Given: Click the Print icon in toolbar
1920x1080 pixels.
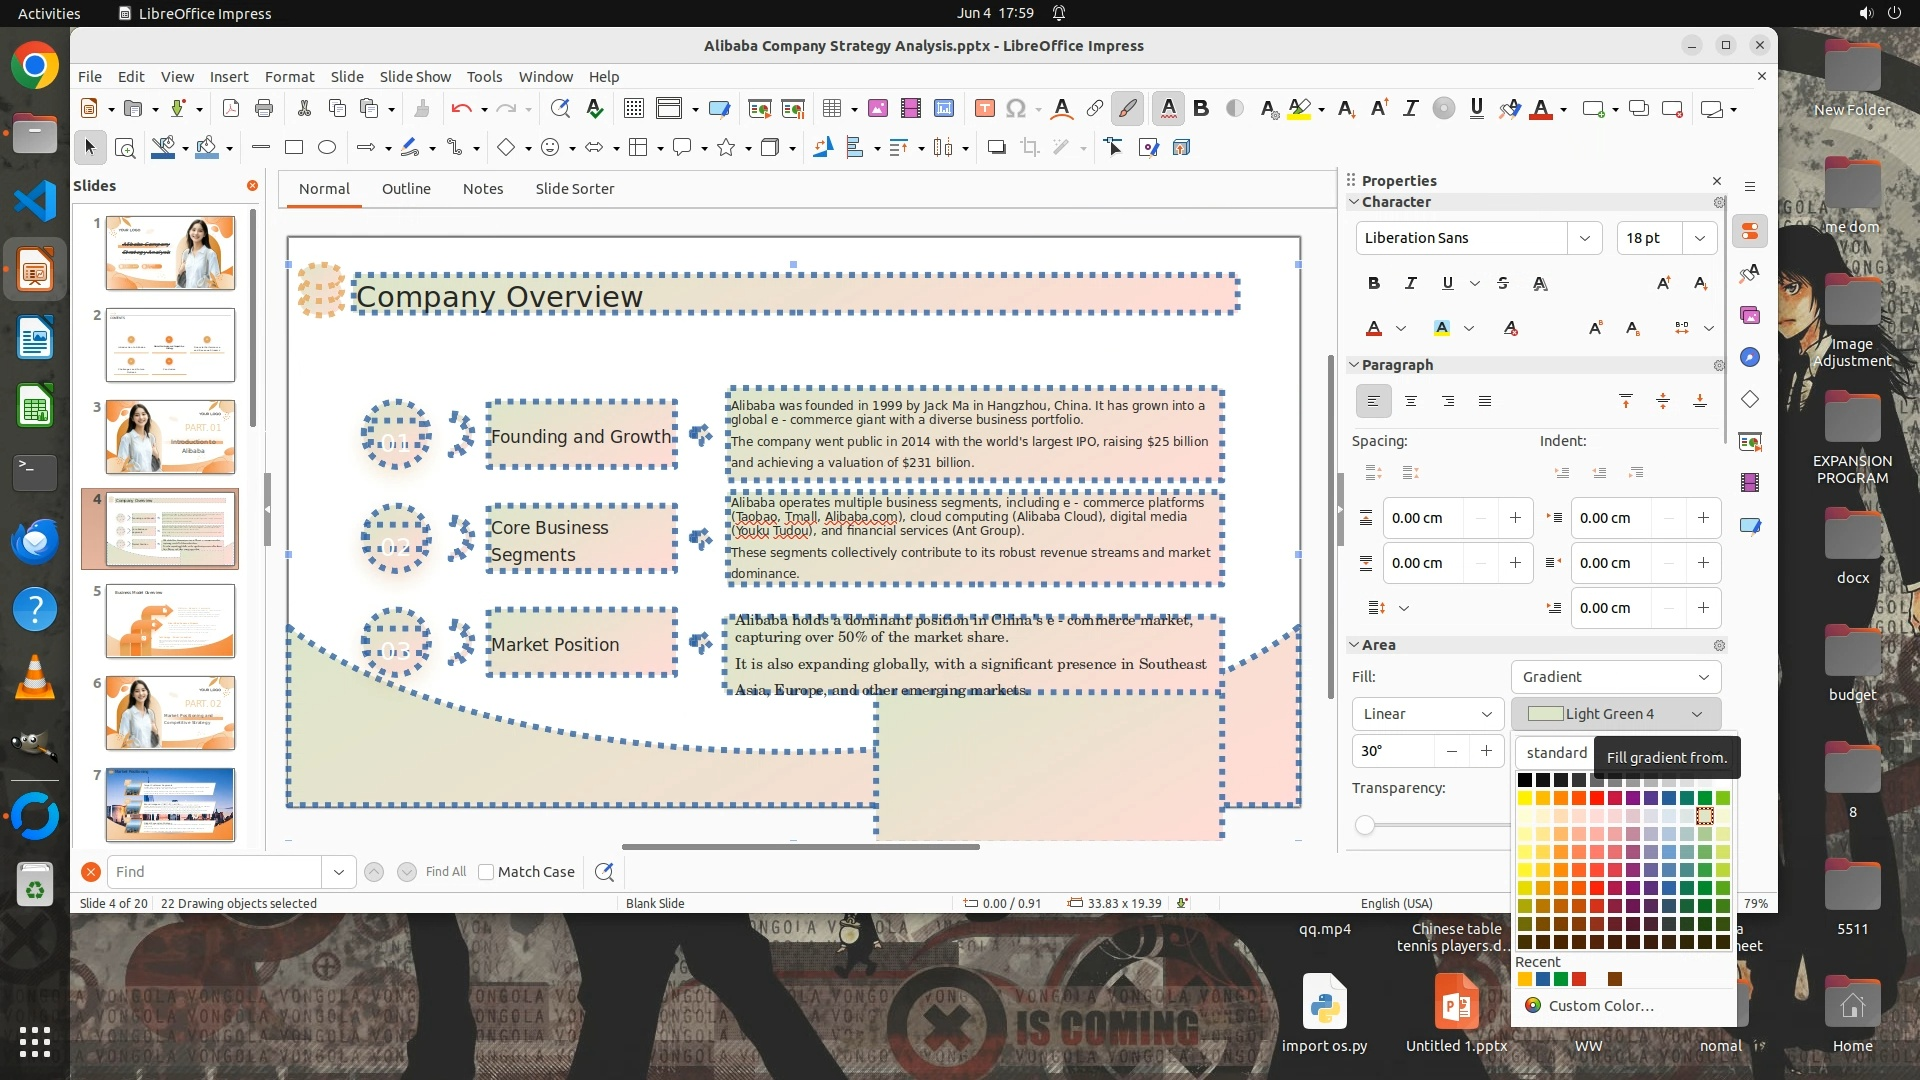Looking at the screenshot, I should tap(264, 109).
